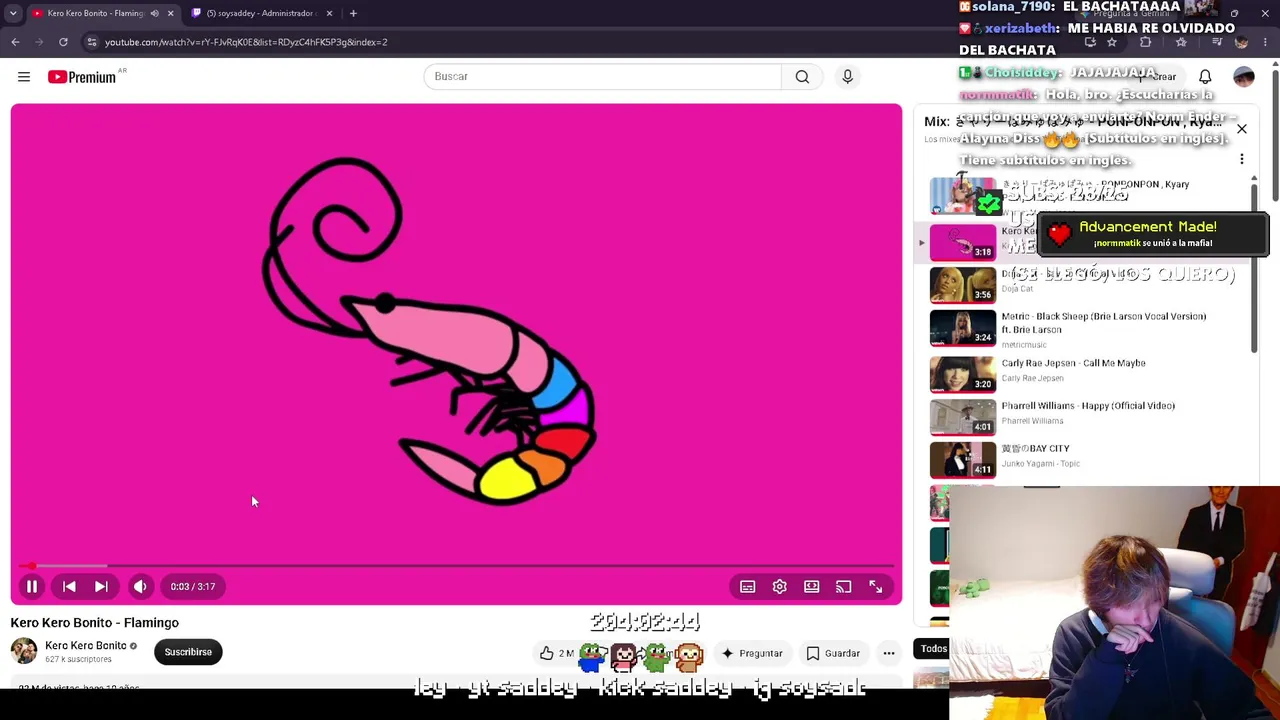
Task: Switch to the soysaddey Twitch tab
Action: pos(262,13)
